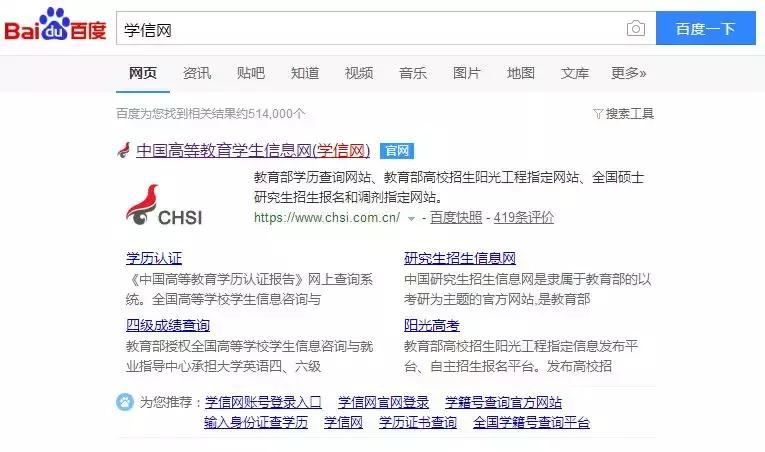Open image search camera icon
The height and width of the screenshot is (452, 765).
click(x=636, y=28)
